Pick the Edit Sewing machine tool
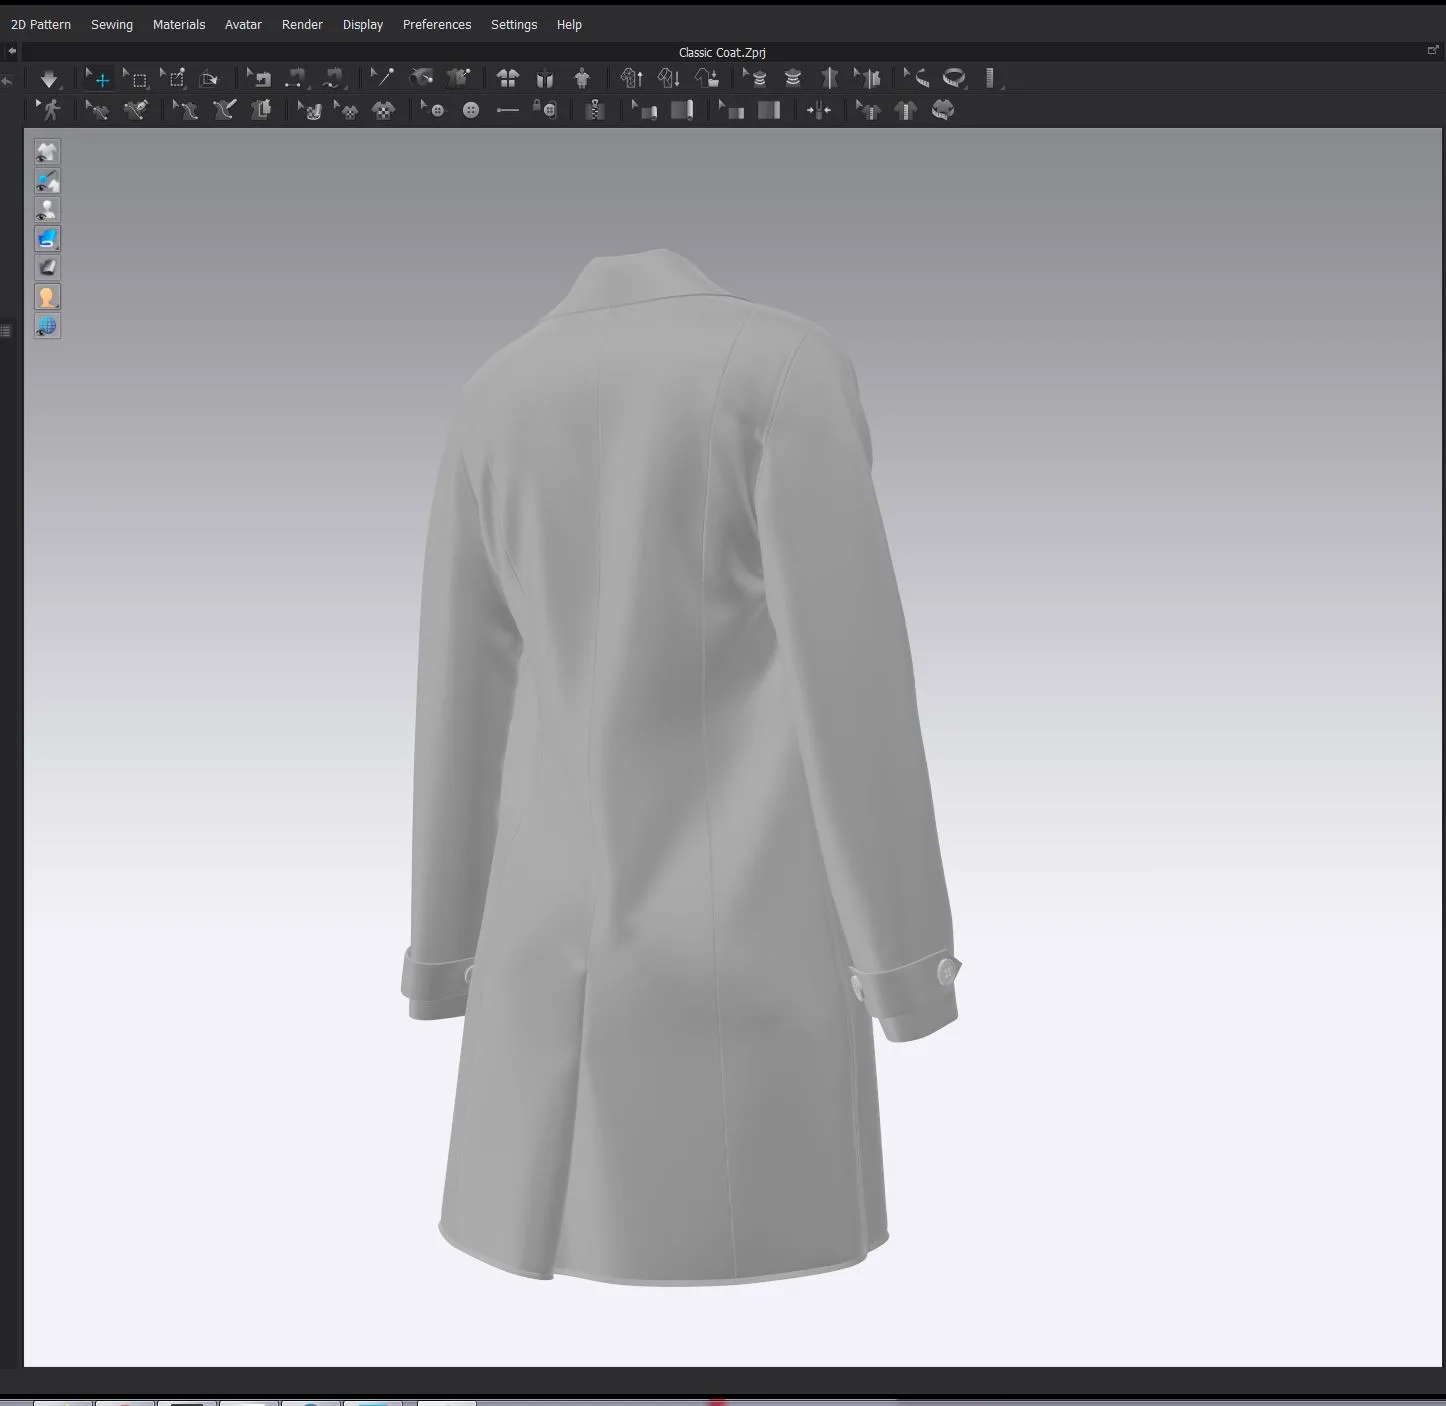The width and height of the screenshot is (1446, 1406). coord(259,79)
